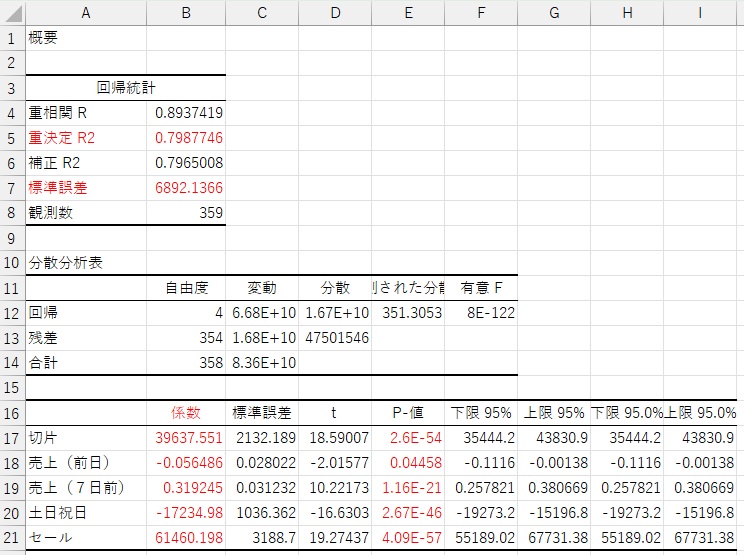Select the "セール" row label cell

(x=85, y=537)
